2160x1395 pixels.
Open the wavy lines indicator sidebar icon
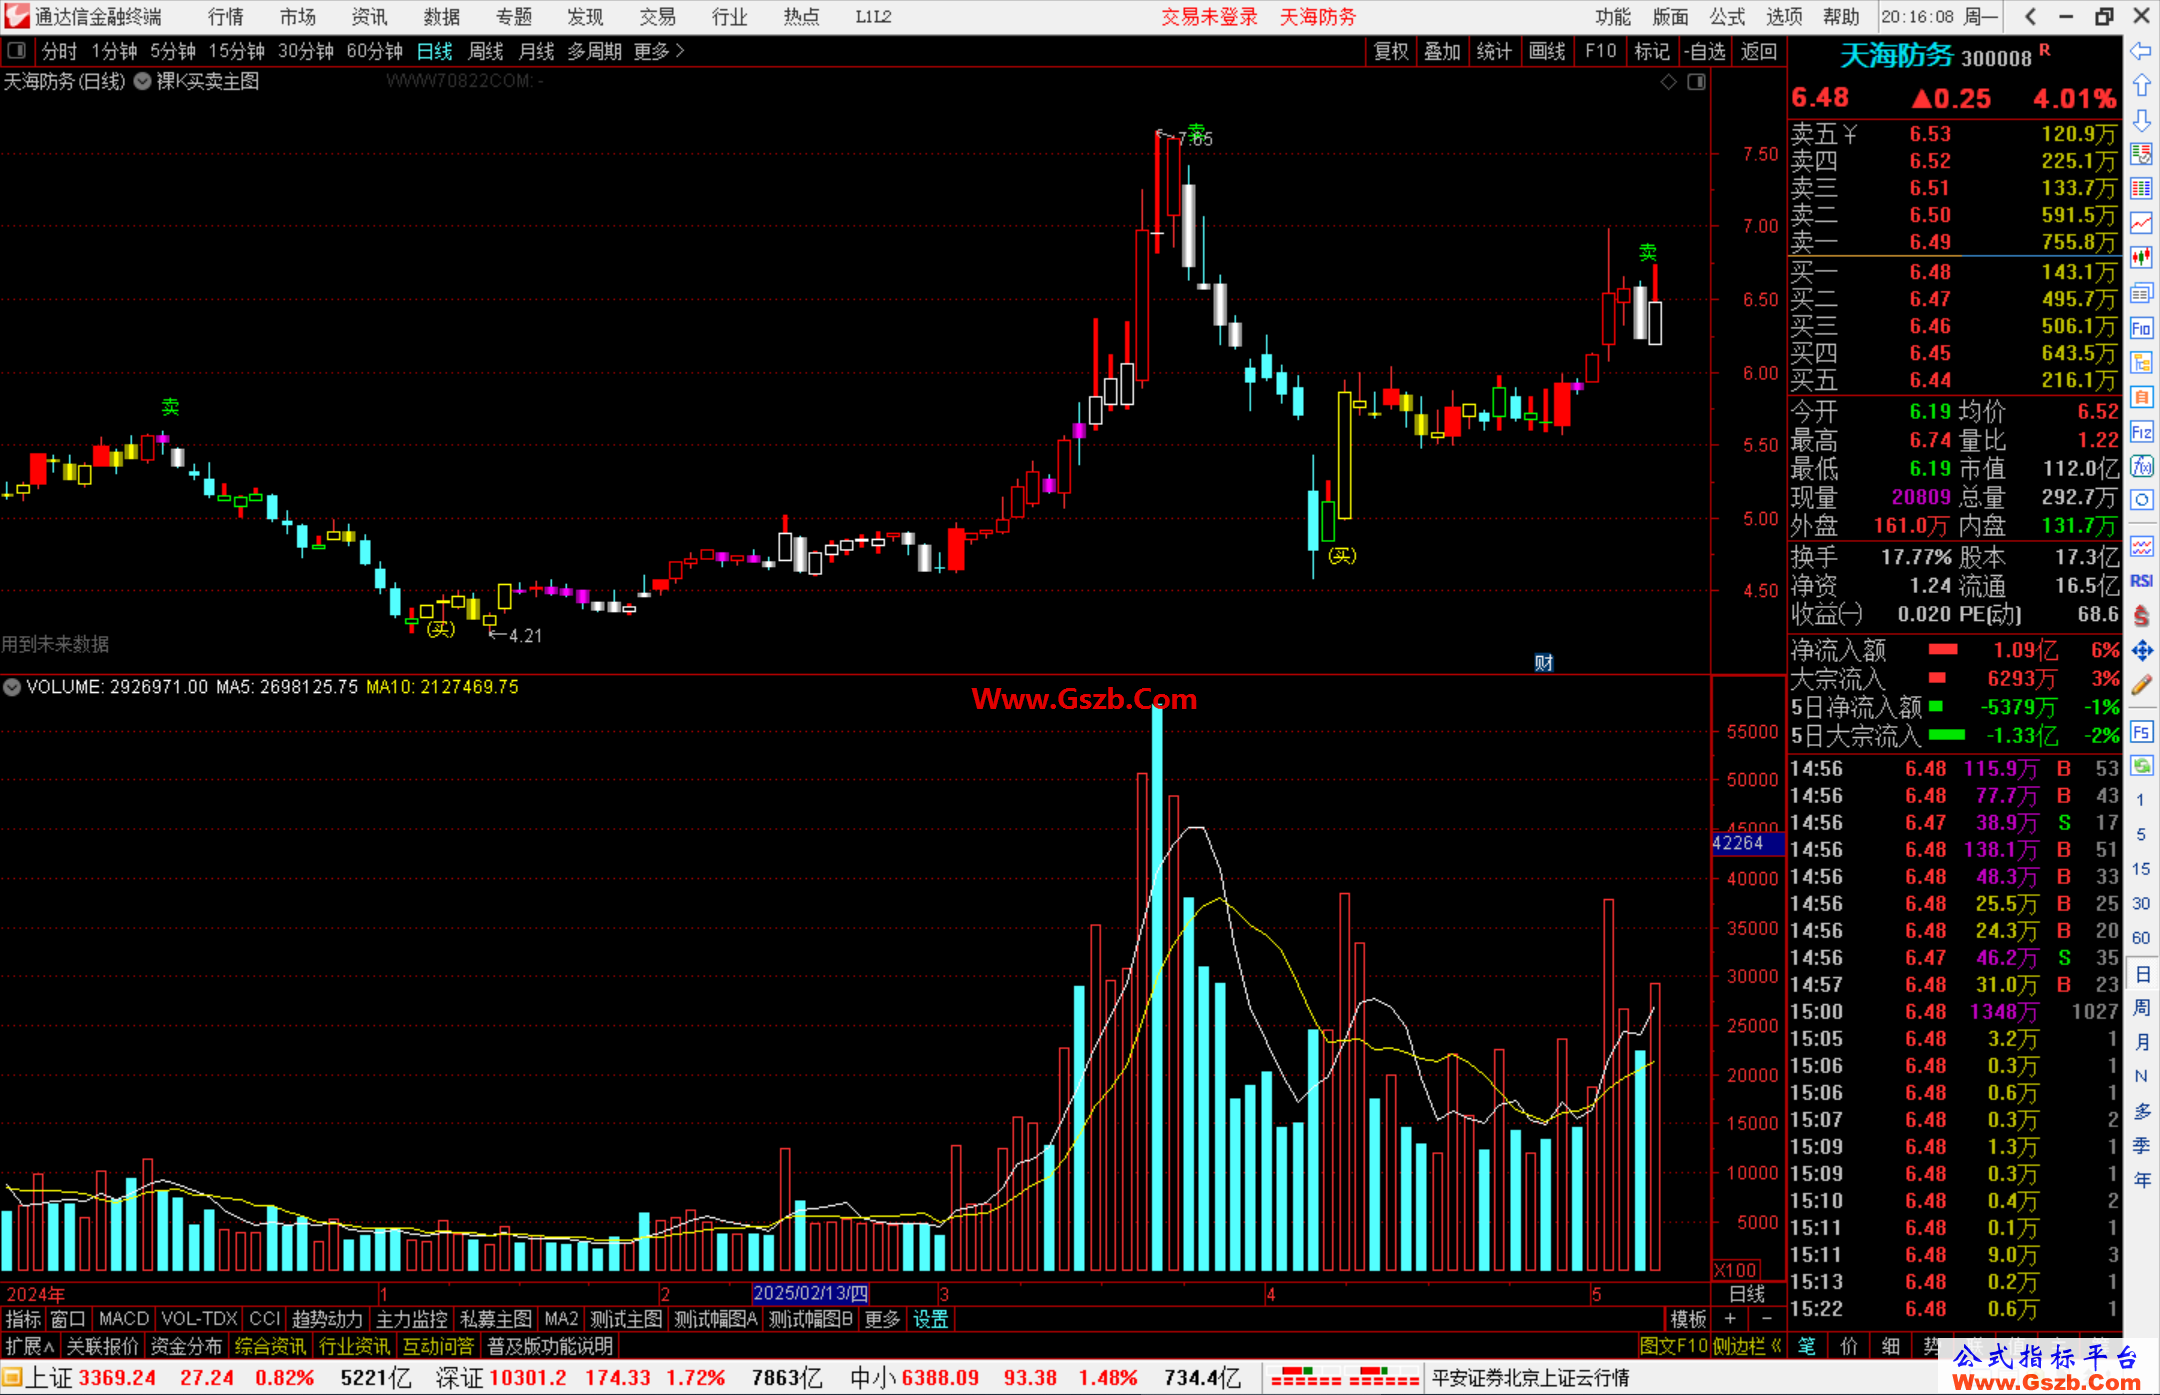pyautogui.click(x=2141, y=546)
